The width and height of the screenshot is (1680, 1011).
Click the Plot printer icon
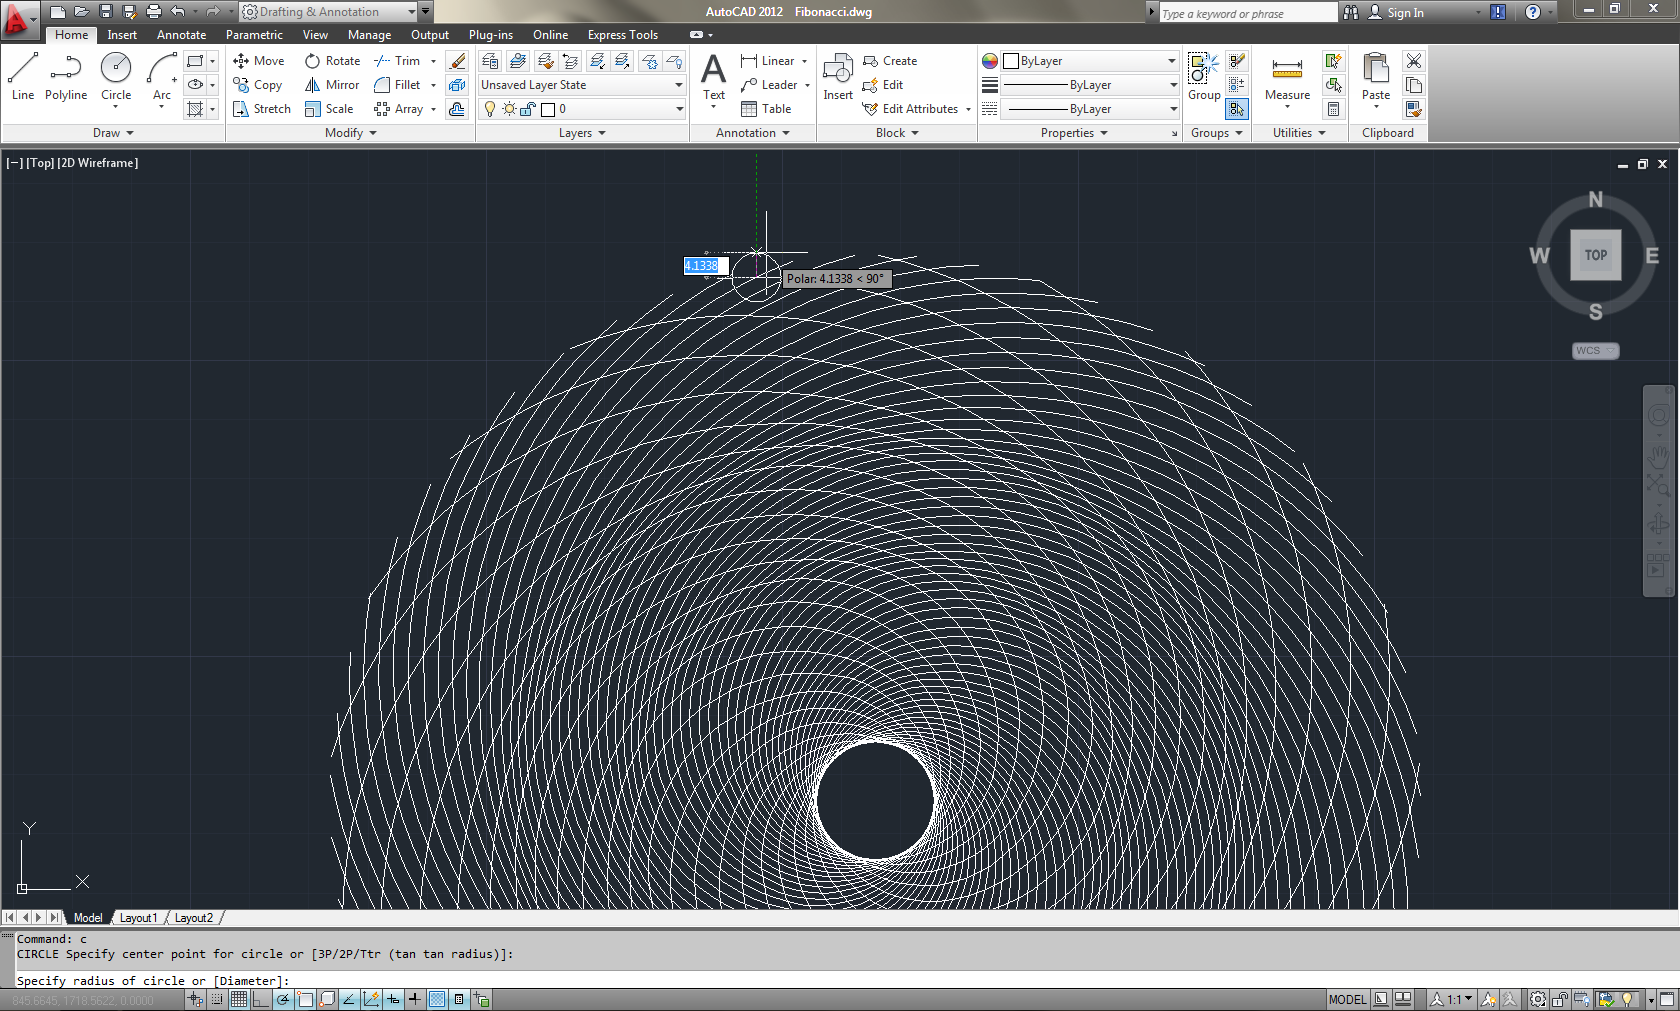[154, 12]
